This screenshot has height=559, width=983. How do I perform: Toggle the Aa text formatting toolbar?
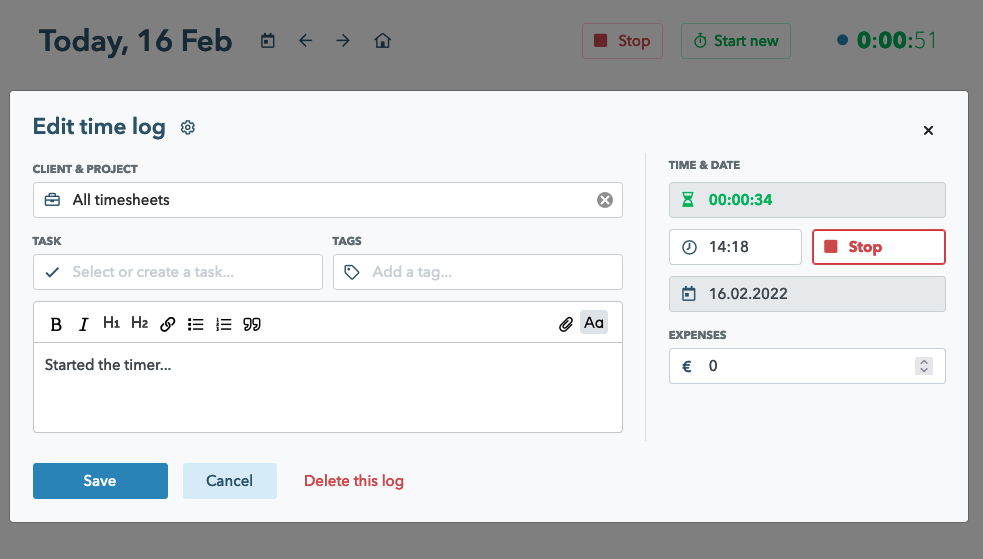[x=594, y=322]
